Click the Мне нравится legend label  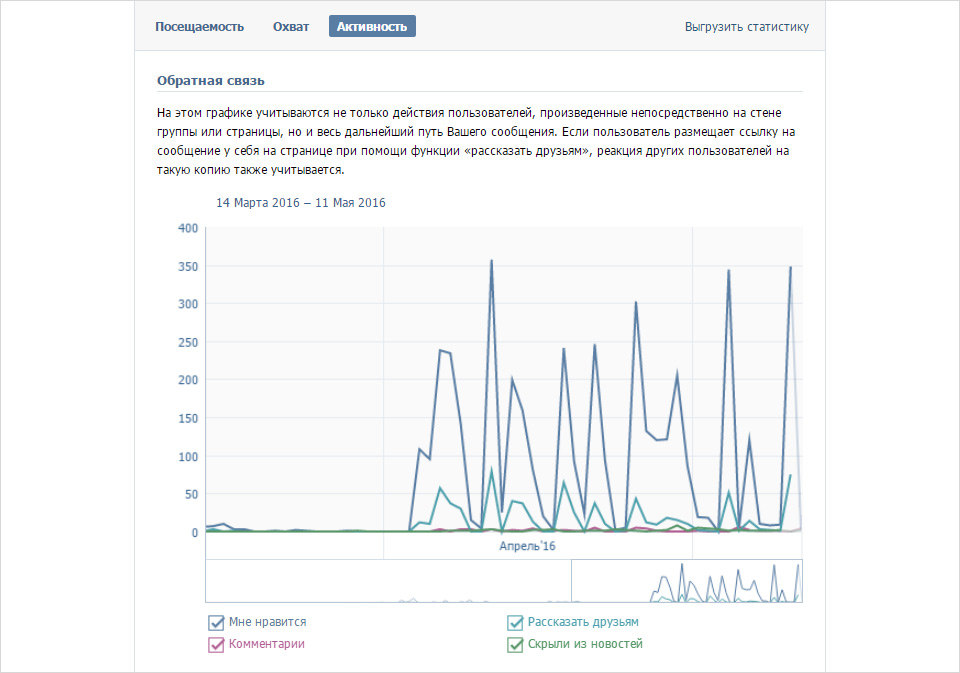click(268, 622)
